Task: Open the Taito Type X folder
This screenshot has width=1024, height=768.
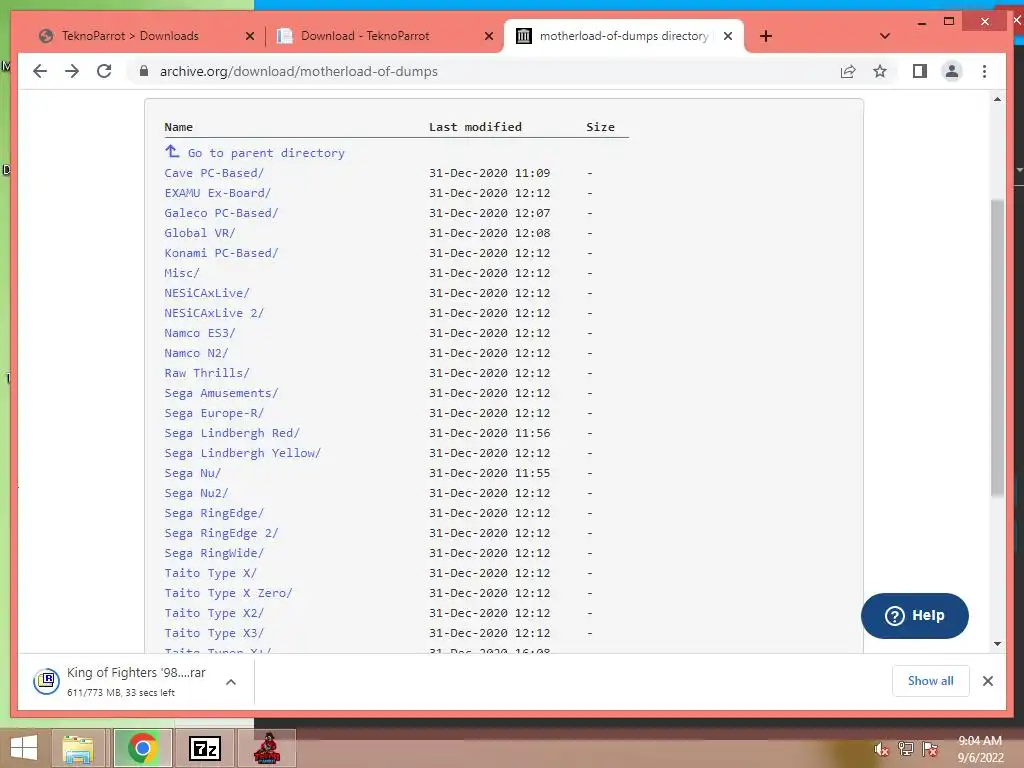Action: pyautogui.click(x=210, y=573)
